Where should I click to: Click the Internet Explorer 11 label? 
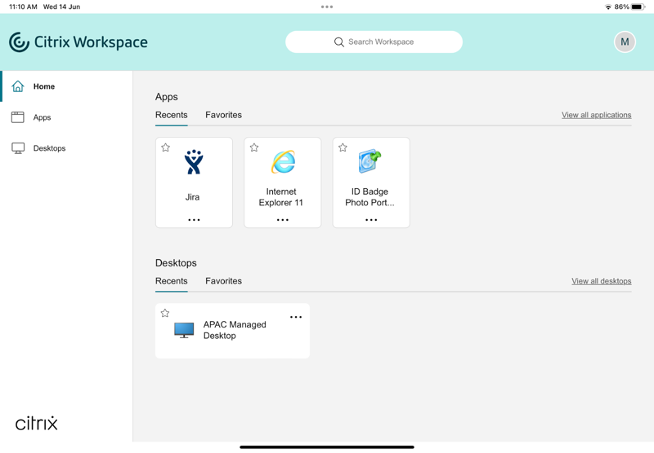click(281, 197)
